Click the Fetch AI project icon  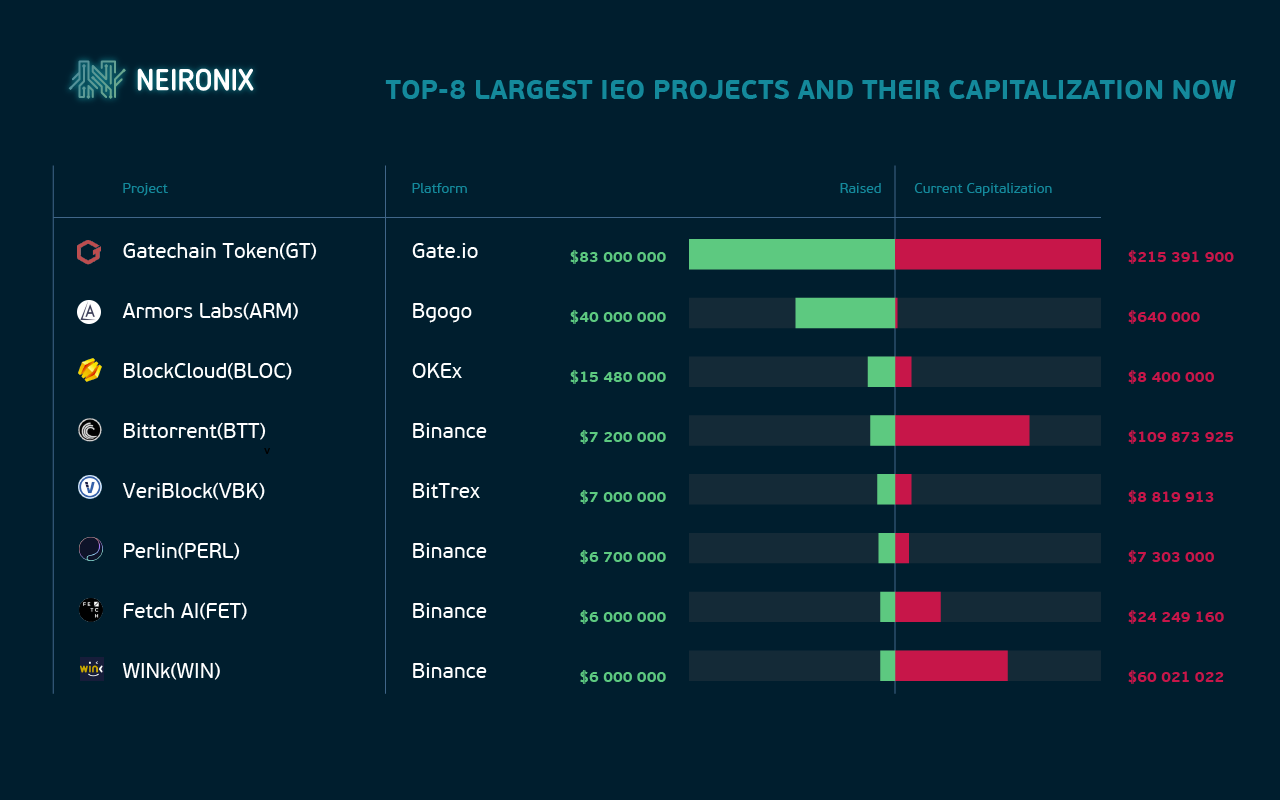[90, 610]
